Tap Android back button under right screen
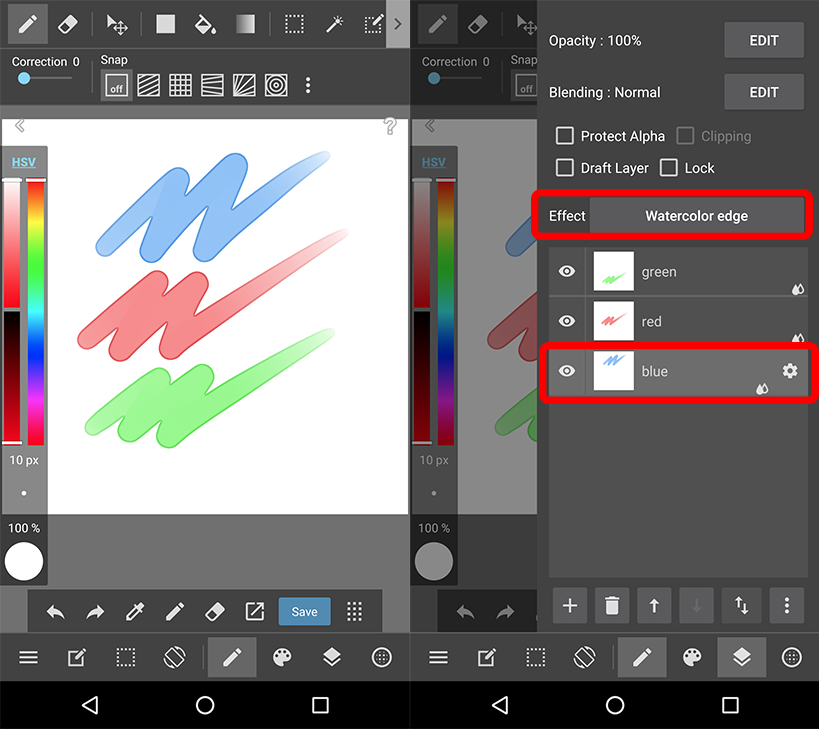The height and width of the screenshot is (729, 819). pyautogui.click(x=500, y=706)
